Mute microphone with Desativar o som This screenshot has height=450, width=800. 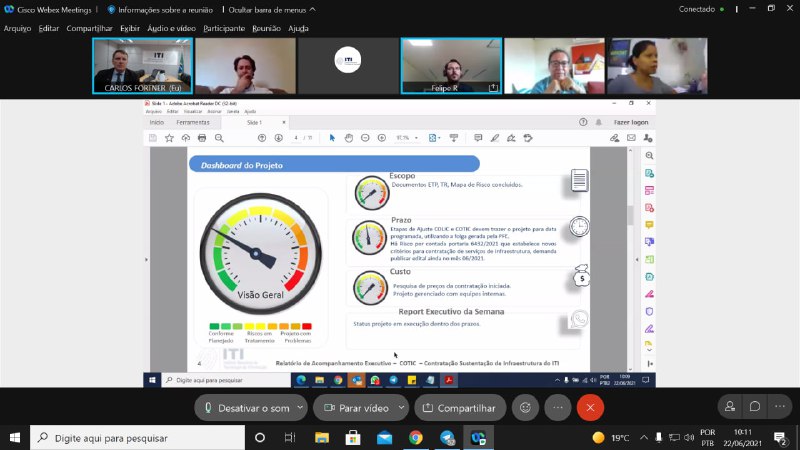(x=243, y=408)
